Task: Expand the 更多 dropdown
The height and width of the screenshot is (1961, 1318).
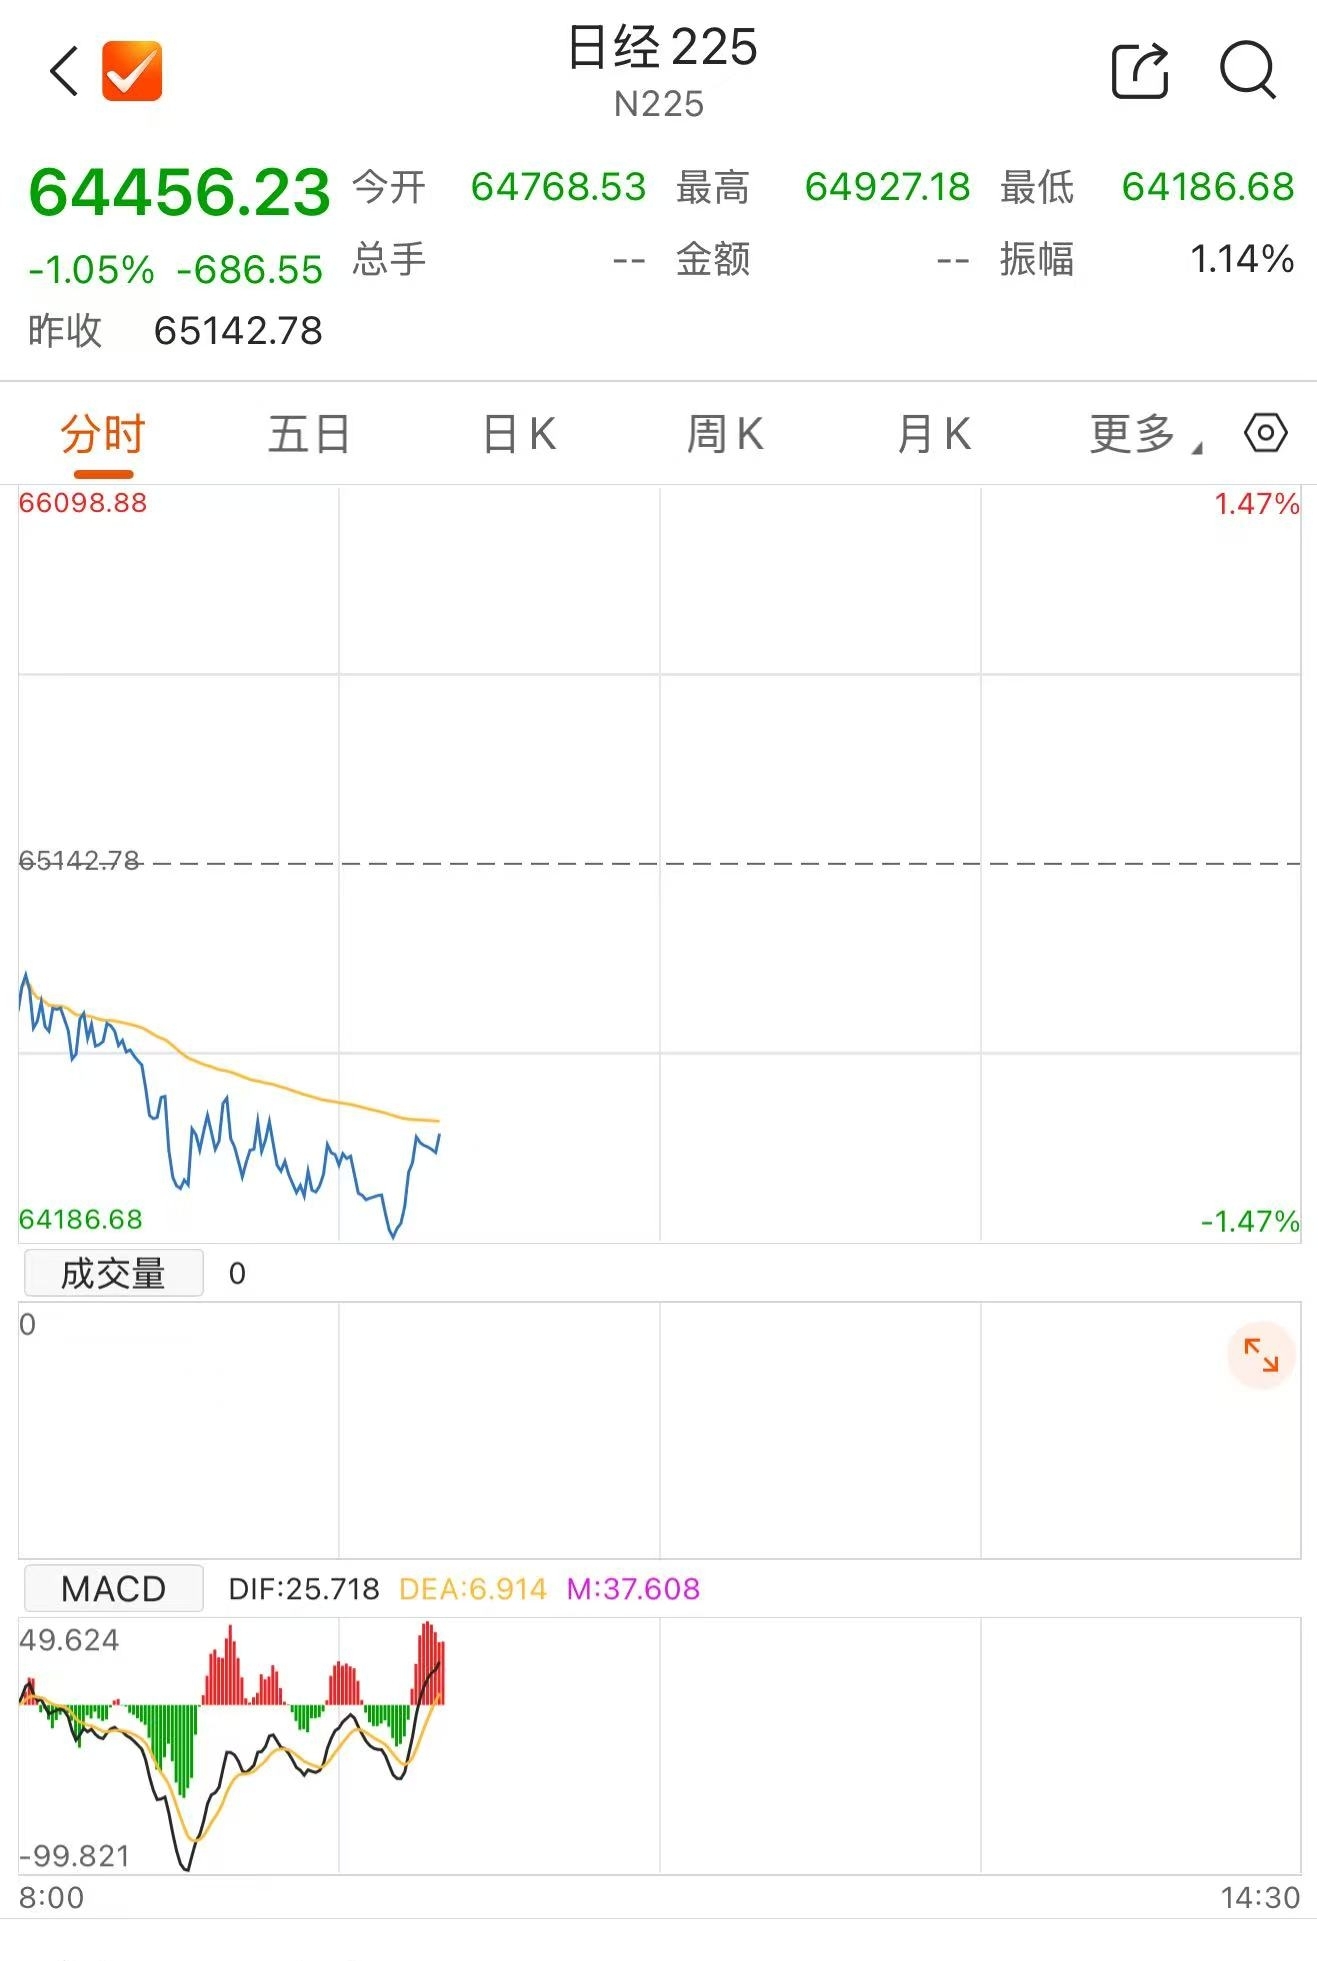Action: pyautogui.click(x=1146, y=435)
